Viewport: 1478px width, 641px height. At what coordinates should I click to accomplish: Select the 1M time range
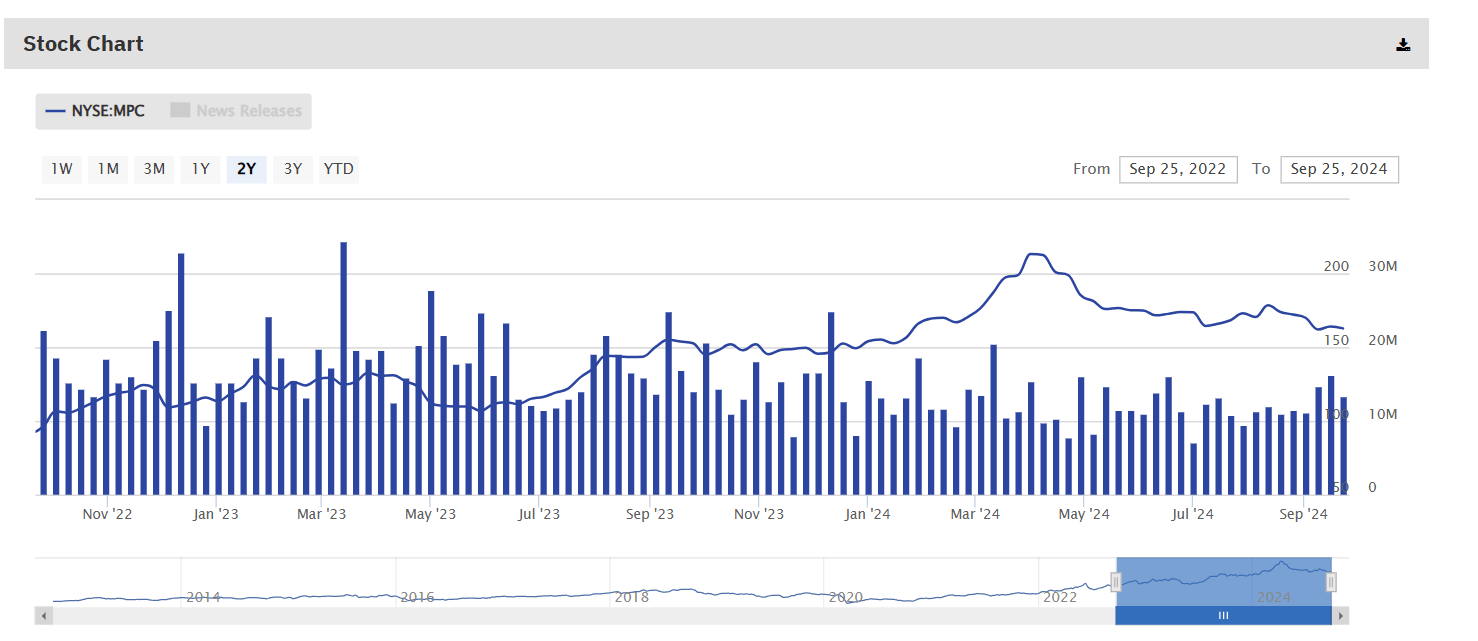click(x=107, y=169)
